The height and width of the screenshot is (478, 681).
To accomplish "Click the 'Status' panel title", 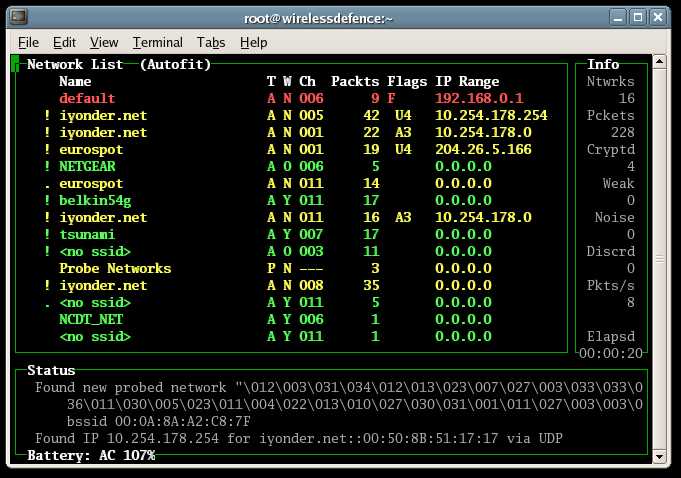I will (x=51, y=370).
